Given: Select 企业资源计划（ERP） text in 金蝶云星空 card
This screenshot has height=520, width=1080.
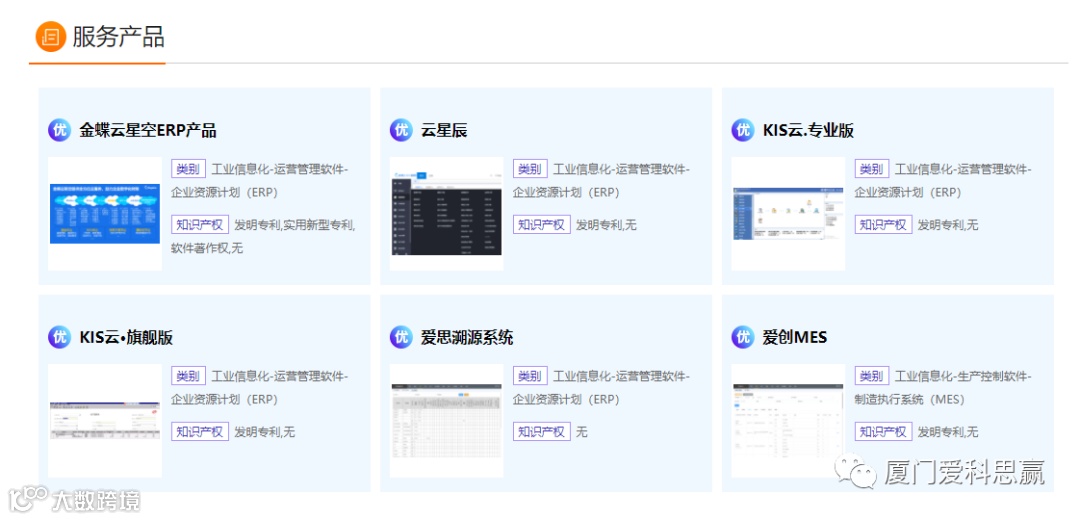Looking at the screenshot, I should [x=225, y=192].
